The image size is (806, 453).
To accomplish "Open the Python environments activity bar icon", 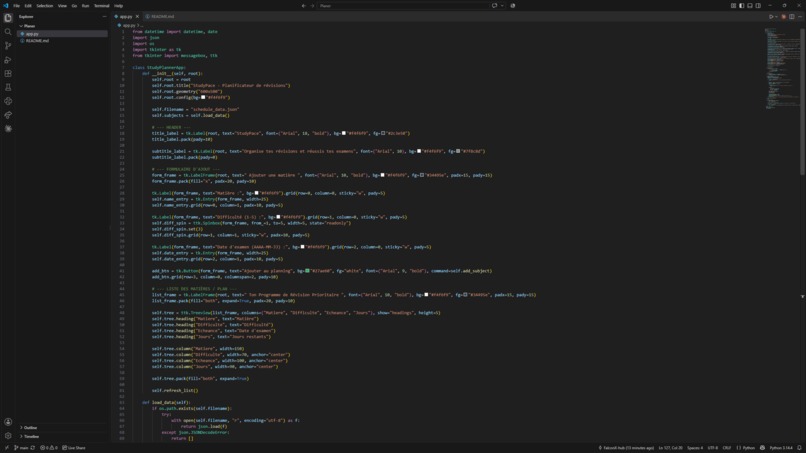I will tap(8, 101).
